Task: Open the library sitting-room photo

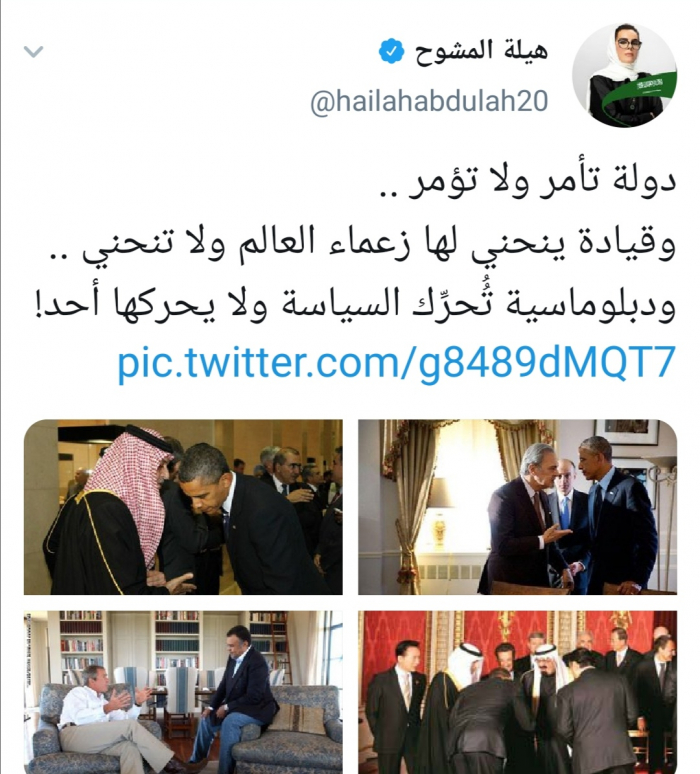Action: (183, 692)
